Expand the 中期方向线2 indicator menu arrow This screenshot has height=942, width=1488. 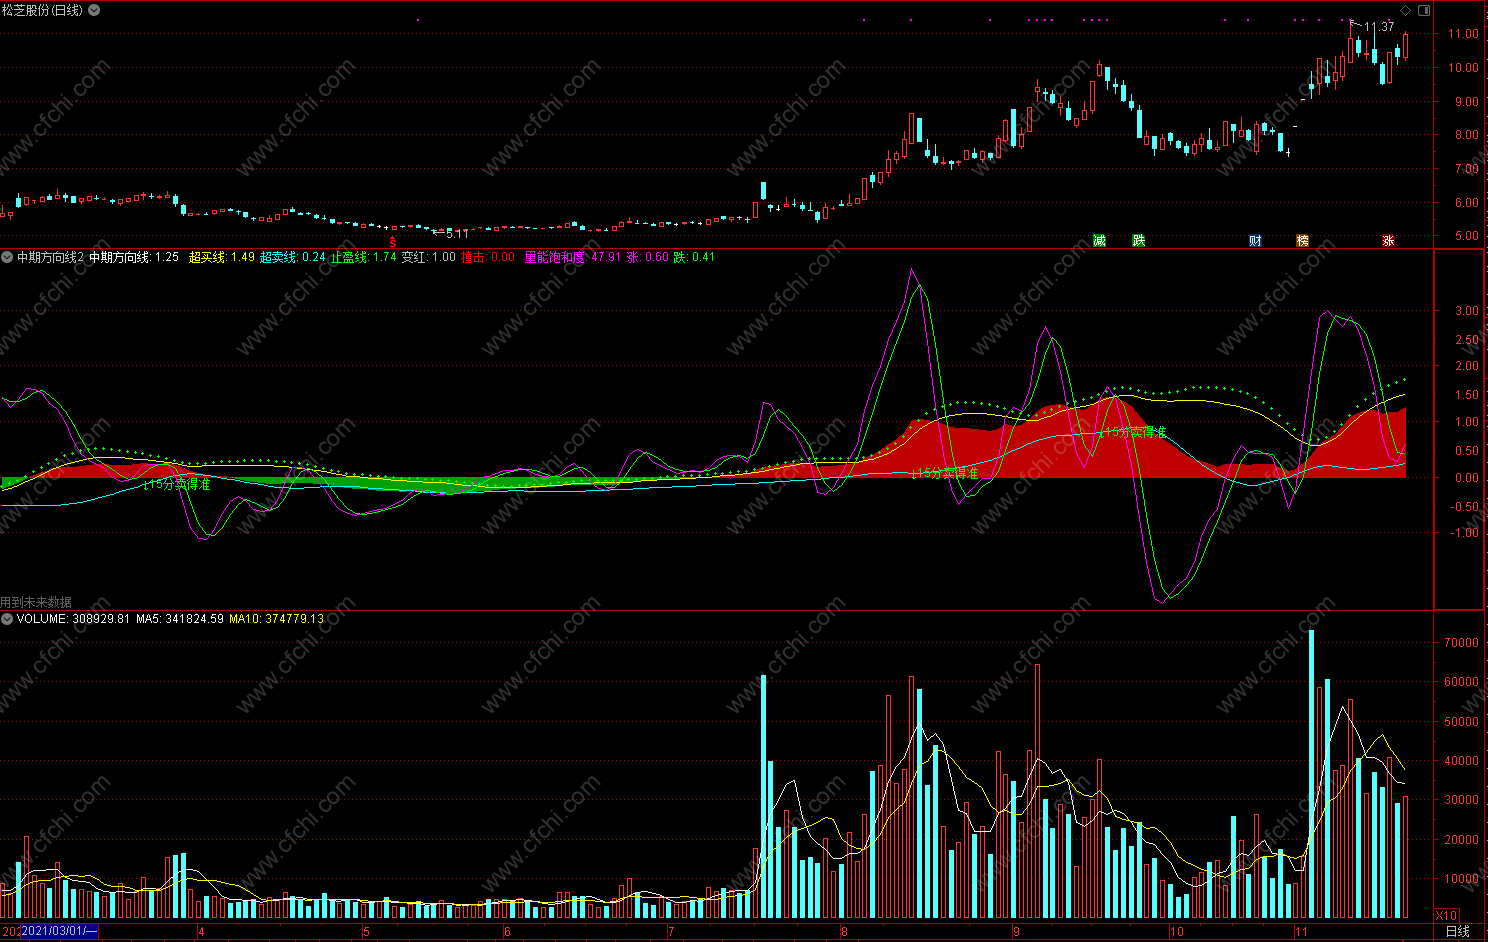tap(7, 257)
